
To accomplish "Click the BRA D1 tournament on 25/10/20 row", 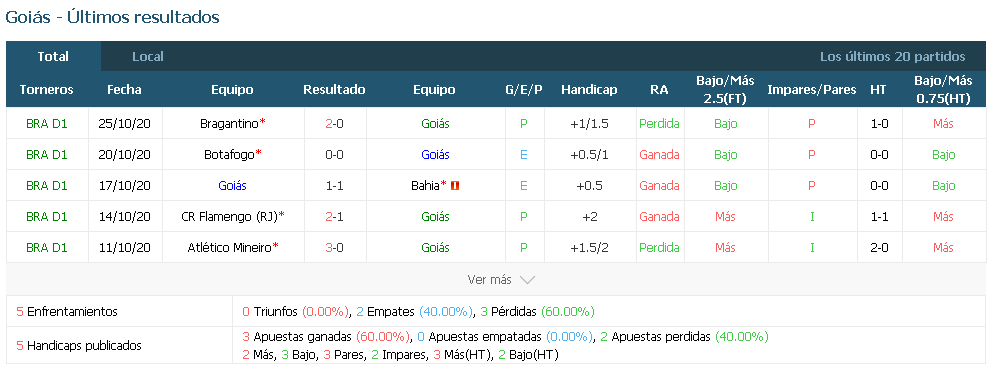I will (47, 123).
